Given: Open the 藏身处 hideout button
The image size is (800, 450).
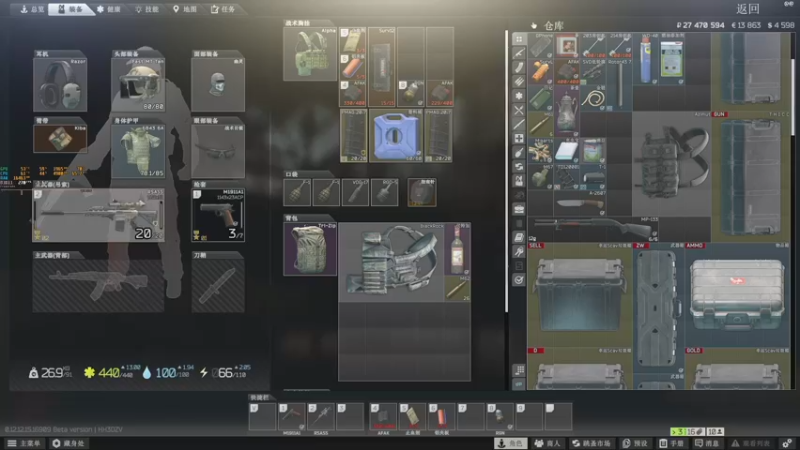Looking at the screenshot, I should tap(68, 443).
